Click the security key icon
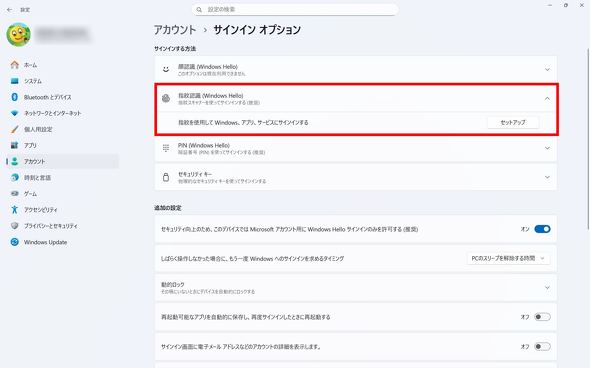 click(166, 177)
